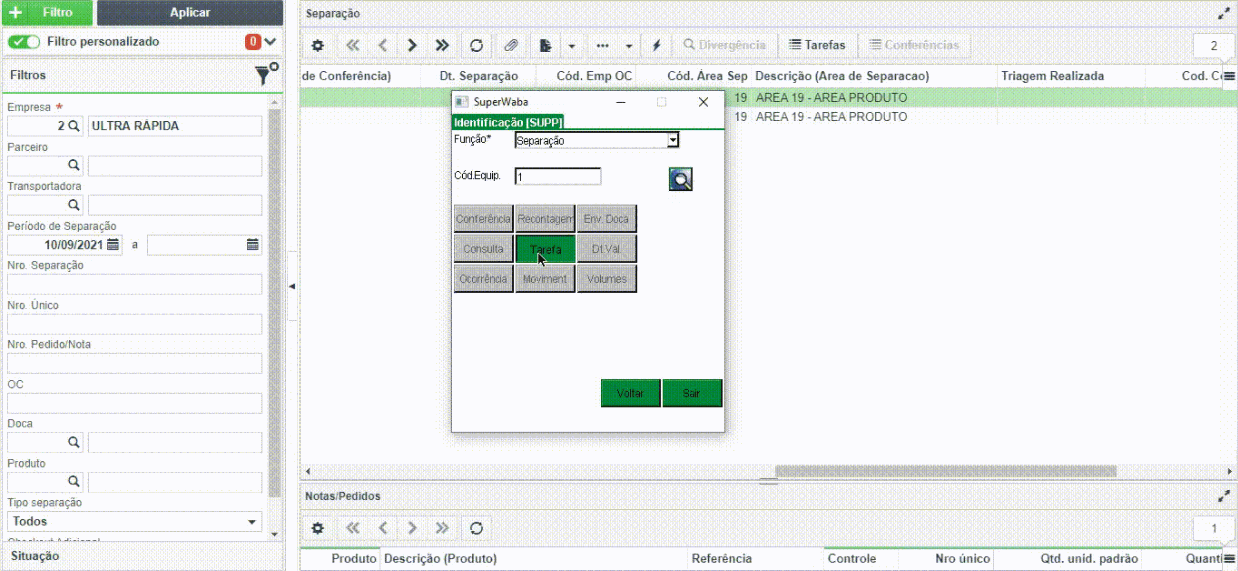Click the attachment paperclip icon
1238x571 pixels.
click(511, 45)
